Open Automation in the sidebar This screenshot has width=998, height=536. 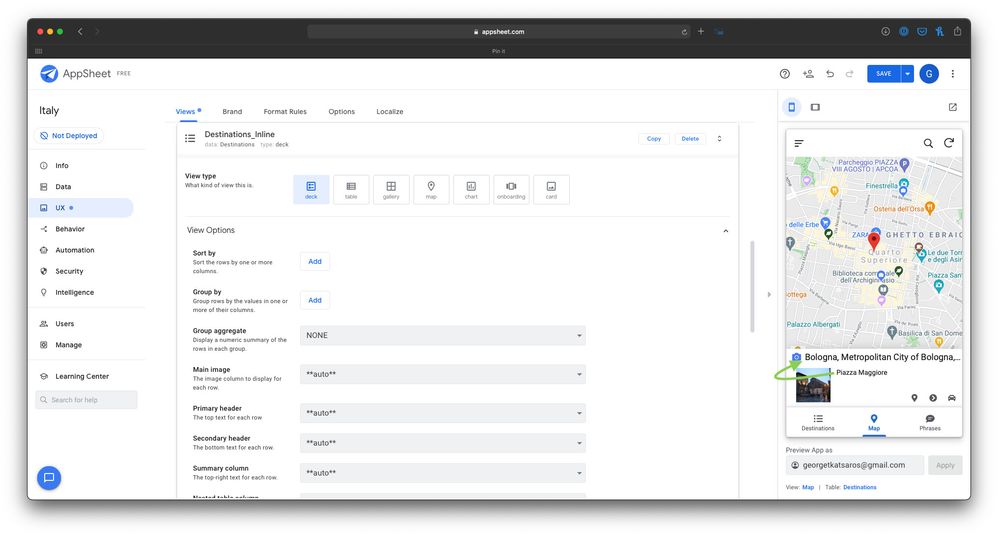pos(74,250)
